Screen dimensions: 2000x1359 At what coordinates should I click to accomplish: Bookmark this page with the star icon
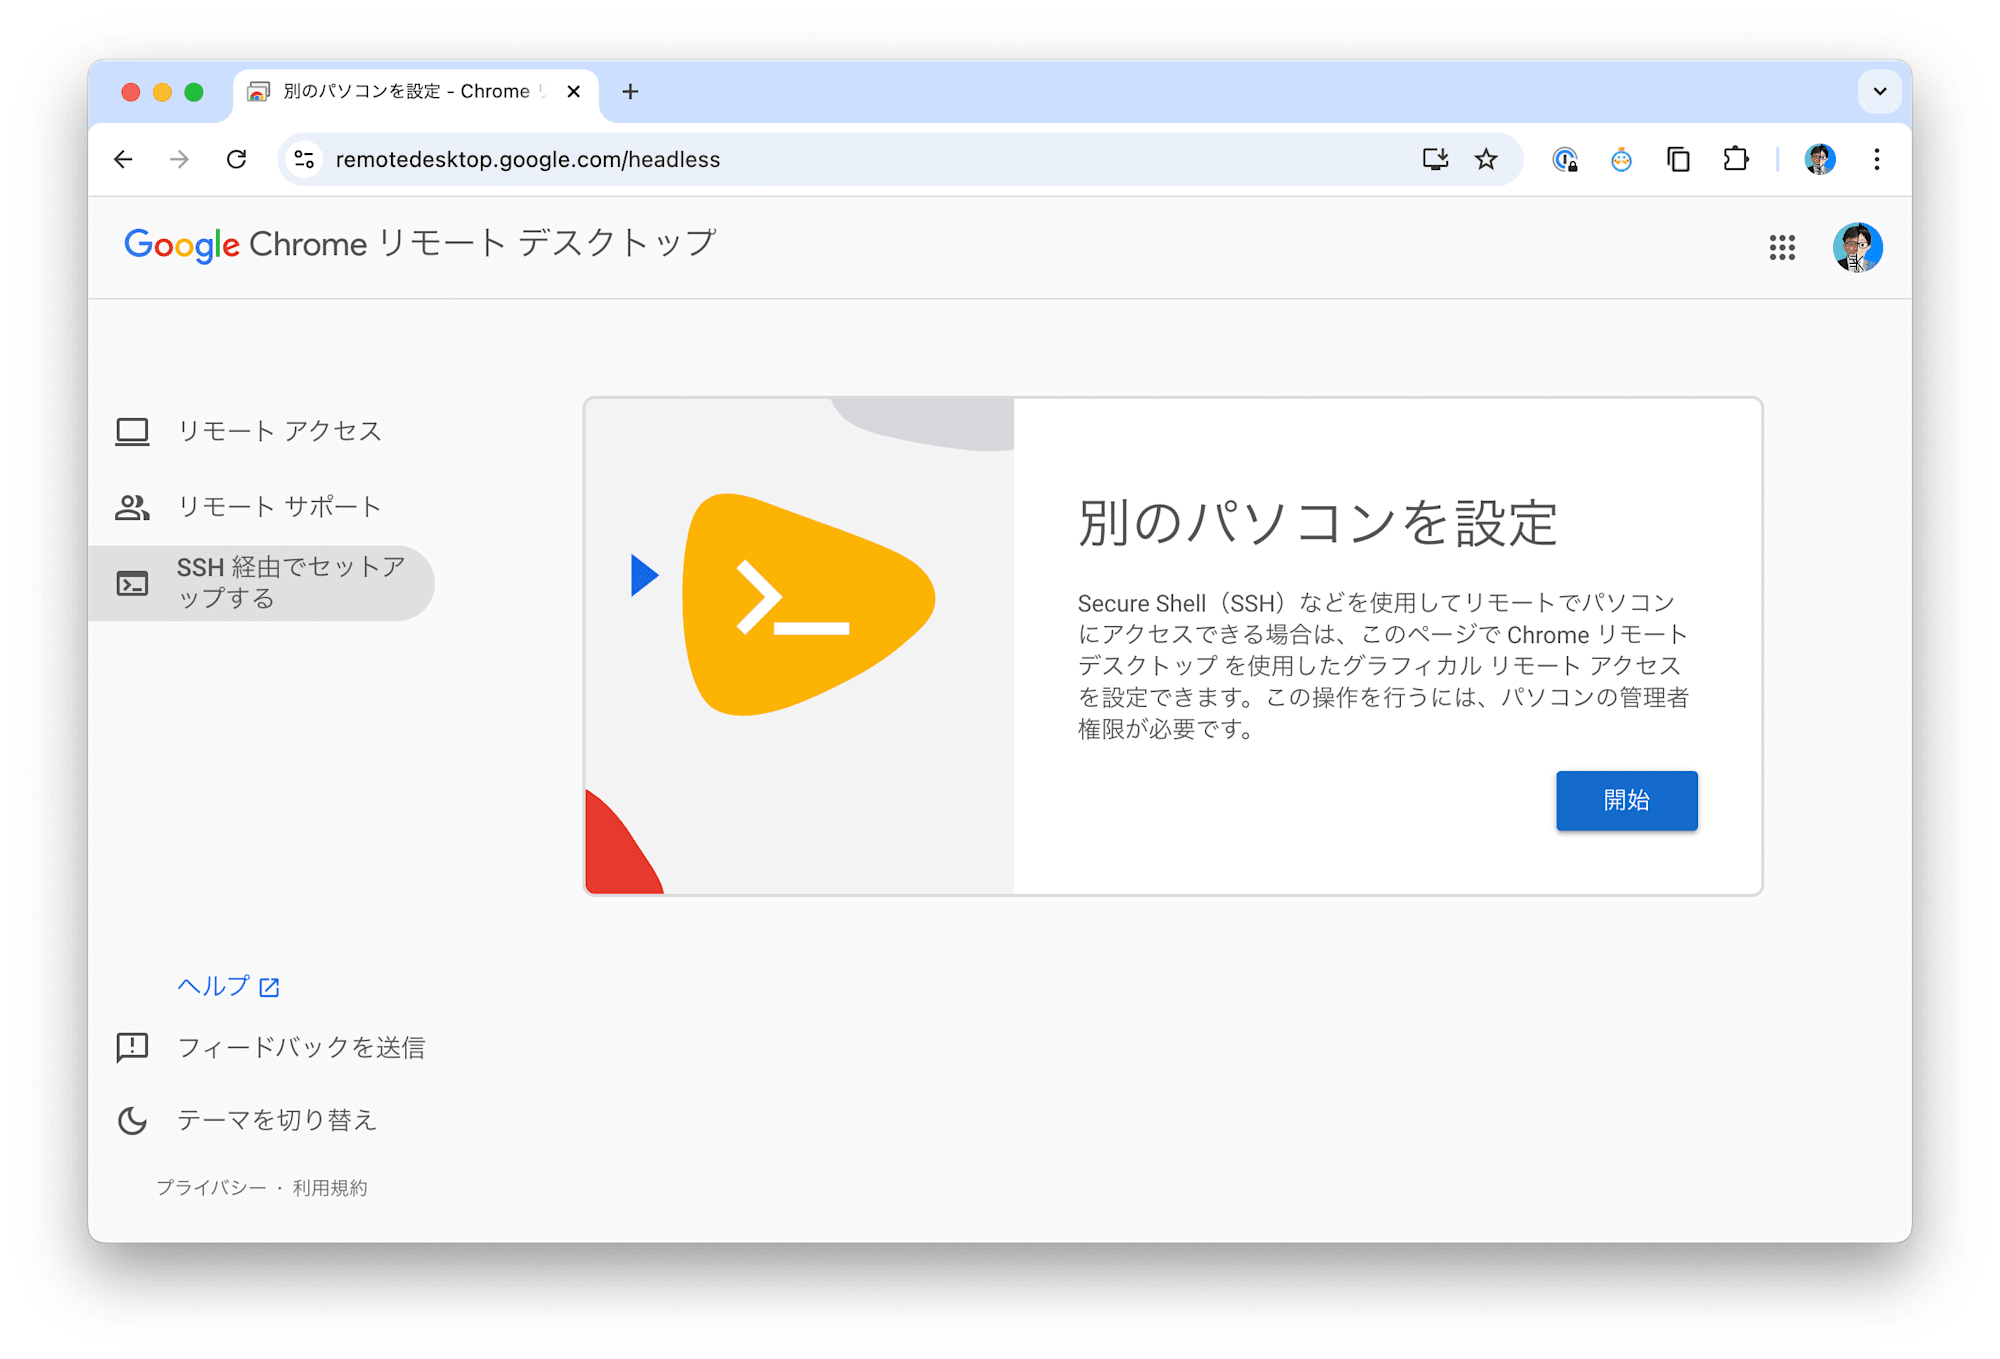coord(1486,159)
